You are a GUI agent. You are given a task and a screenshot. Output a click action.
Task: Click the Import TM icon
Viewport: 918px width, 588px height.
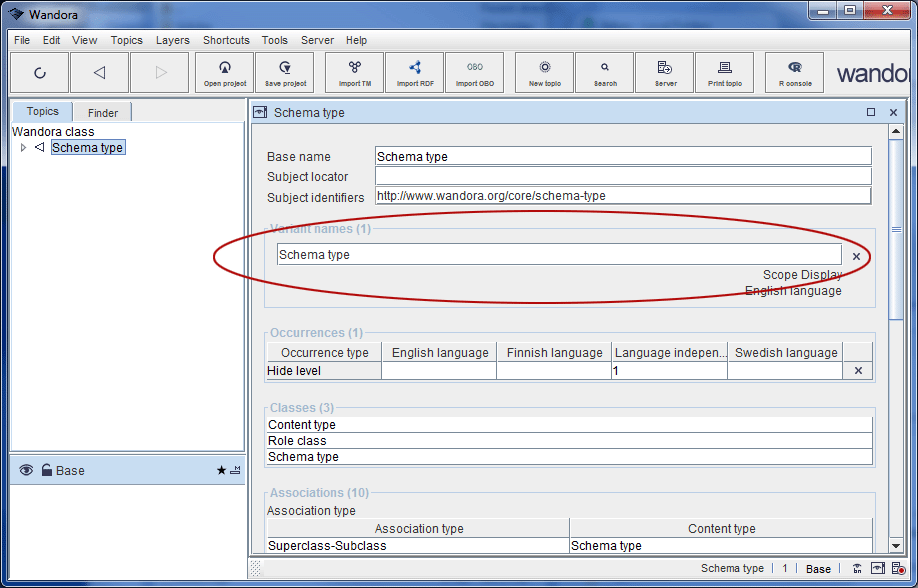point(355,73)
